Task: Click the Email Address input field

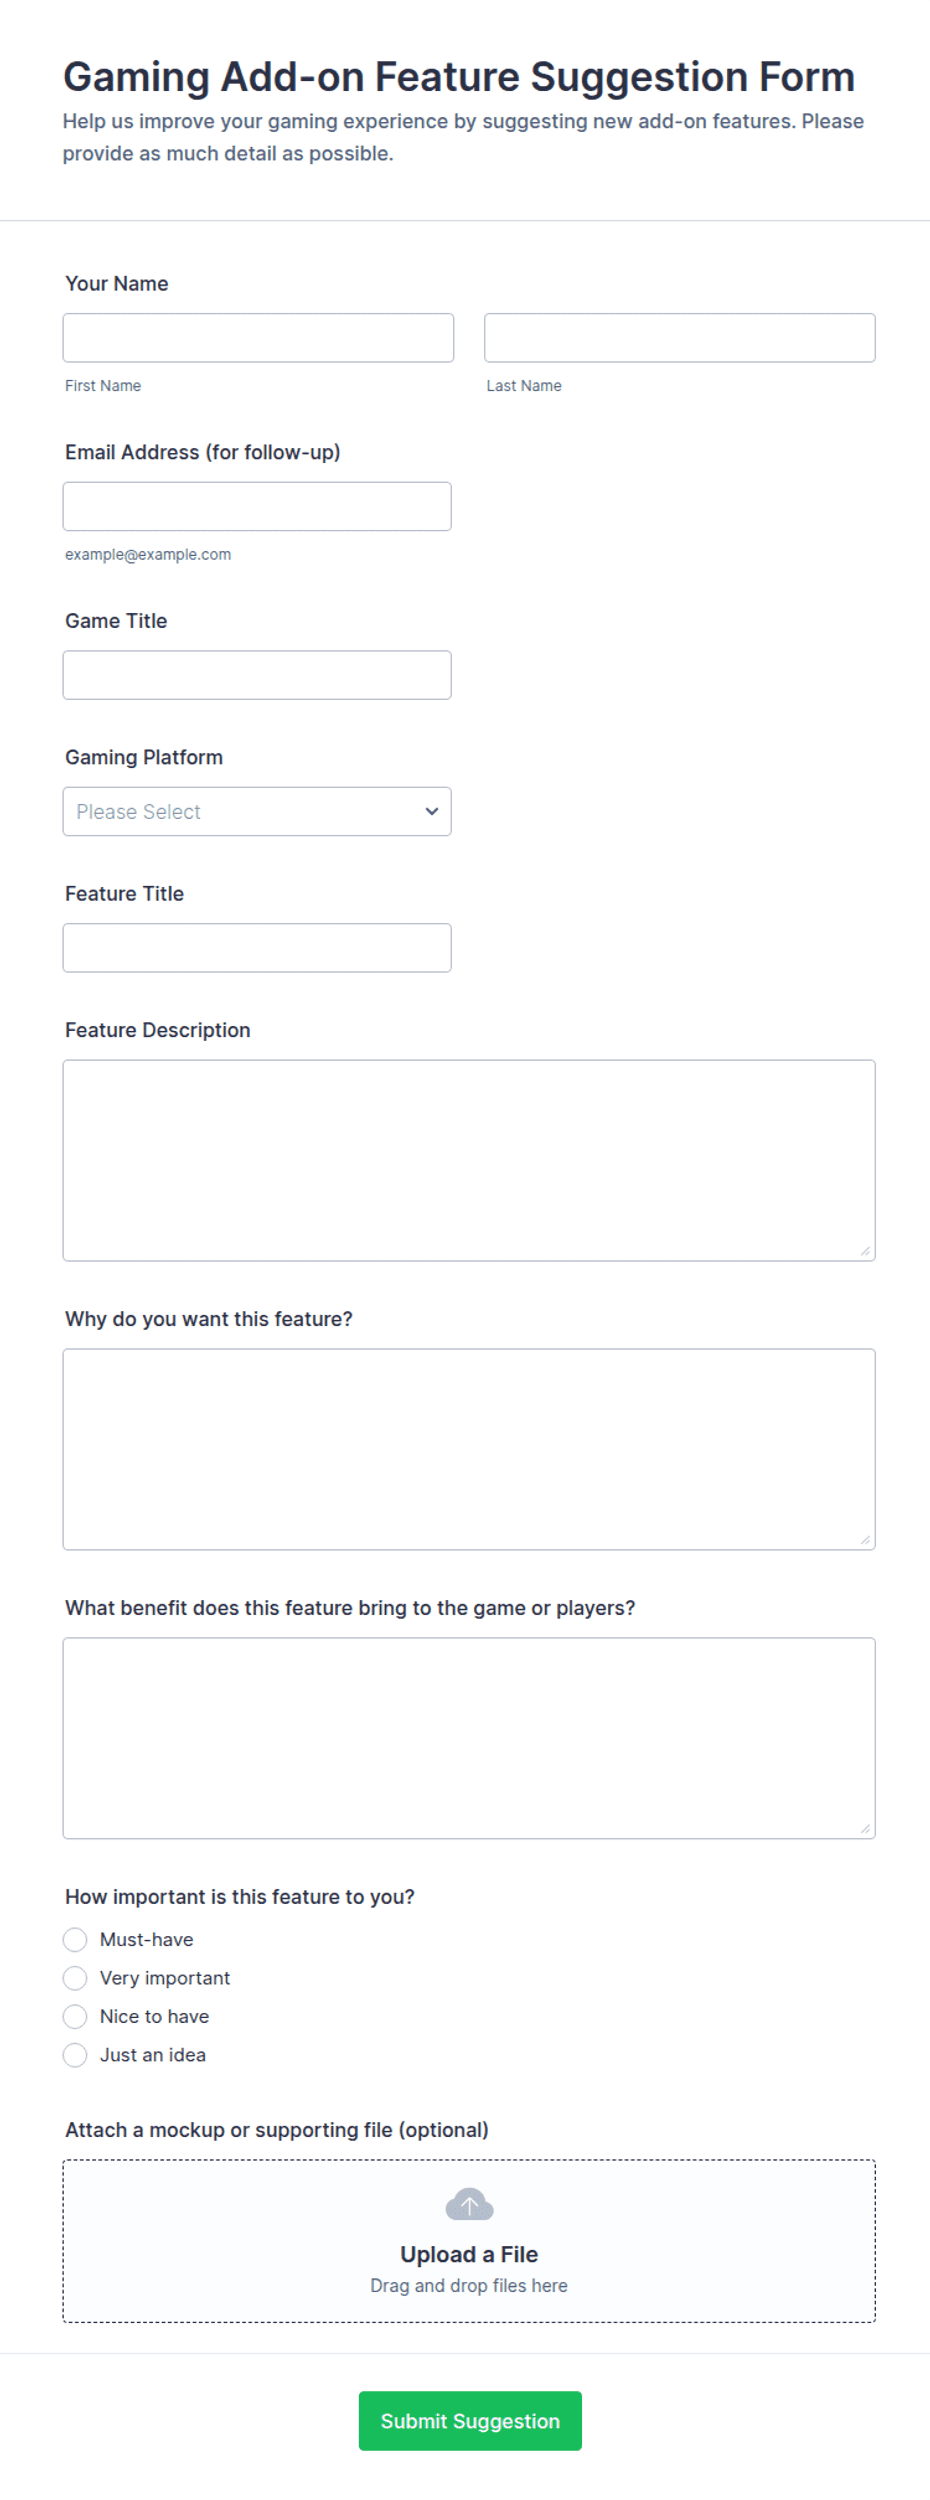Action: pyautogui.click(x=257, y=506)
